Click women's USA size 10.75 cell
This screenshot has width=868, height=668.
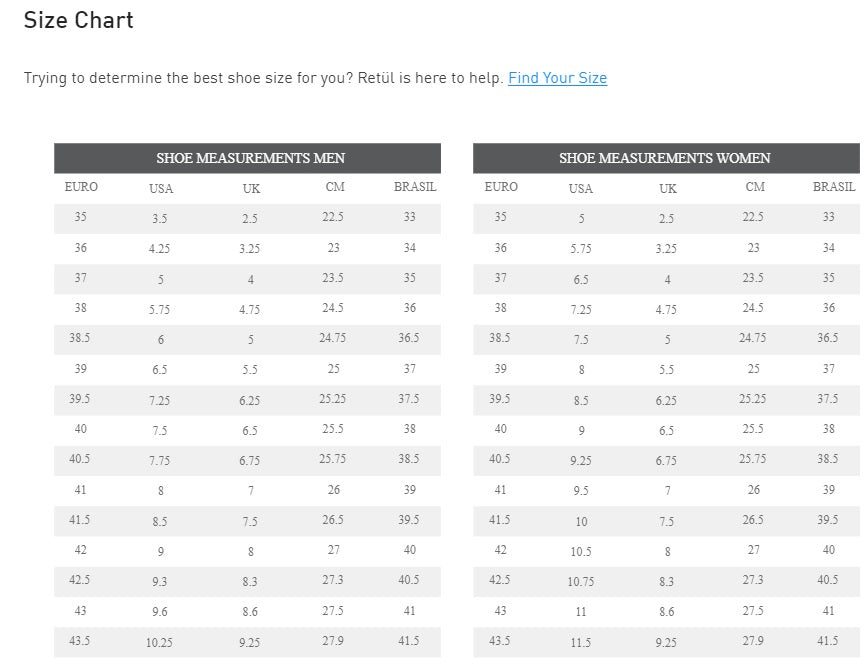coord(580,582)
